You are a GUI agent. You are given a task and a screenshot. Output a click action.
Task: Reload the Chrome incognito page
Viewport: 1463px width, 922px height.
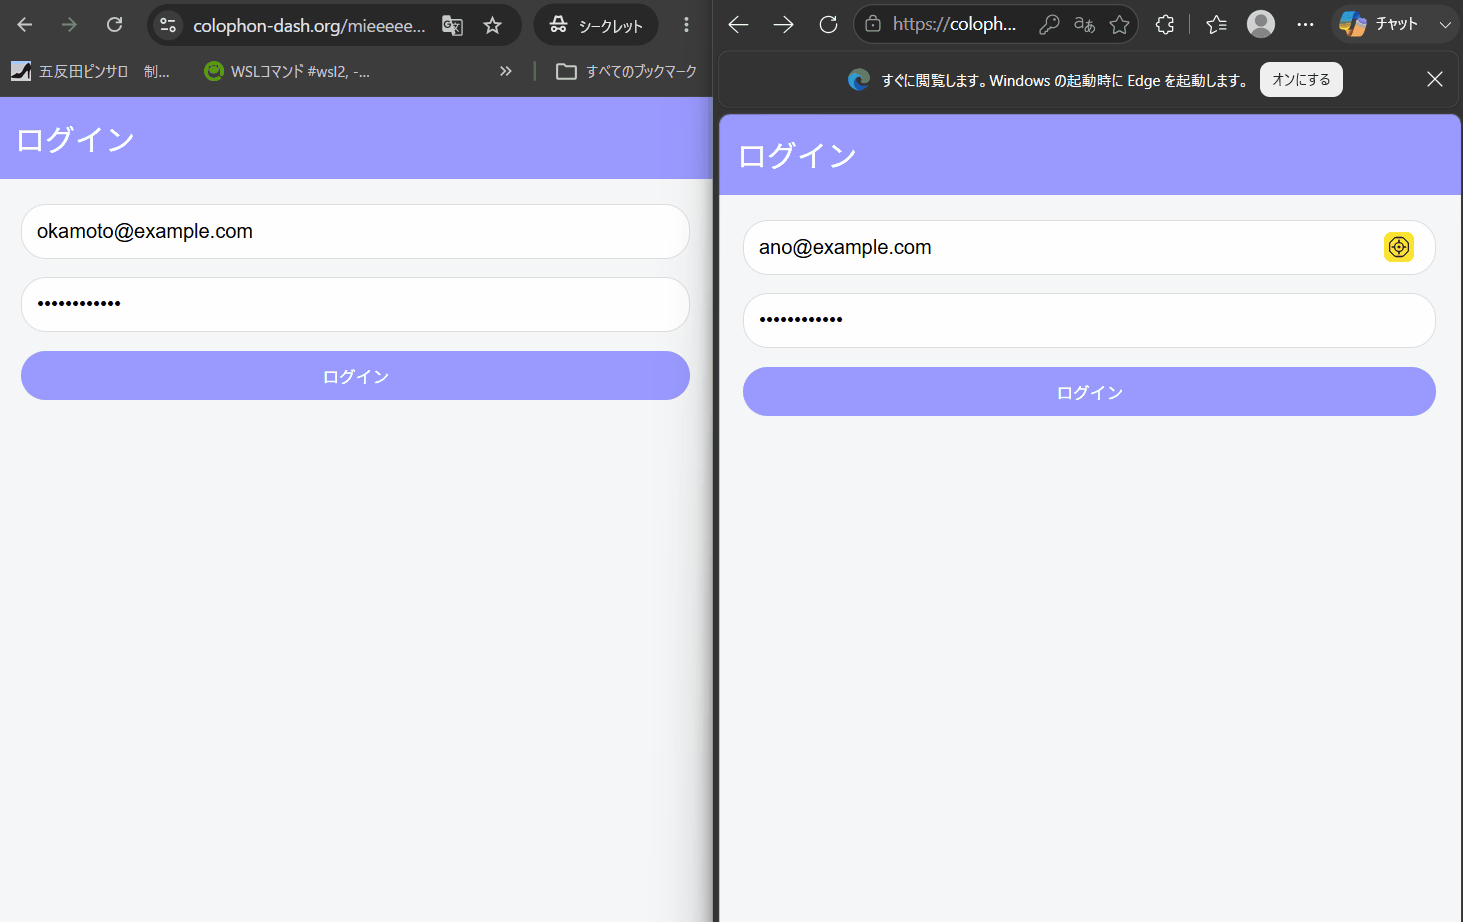pyautogui.click(x=114, y=25)
